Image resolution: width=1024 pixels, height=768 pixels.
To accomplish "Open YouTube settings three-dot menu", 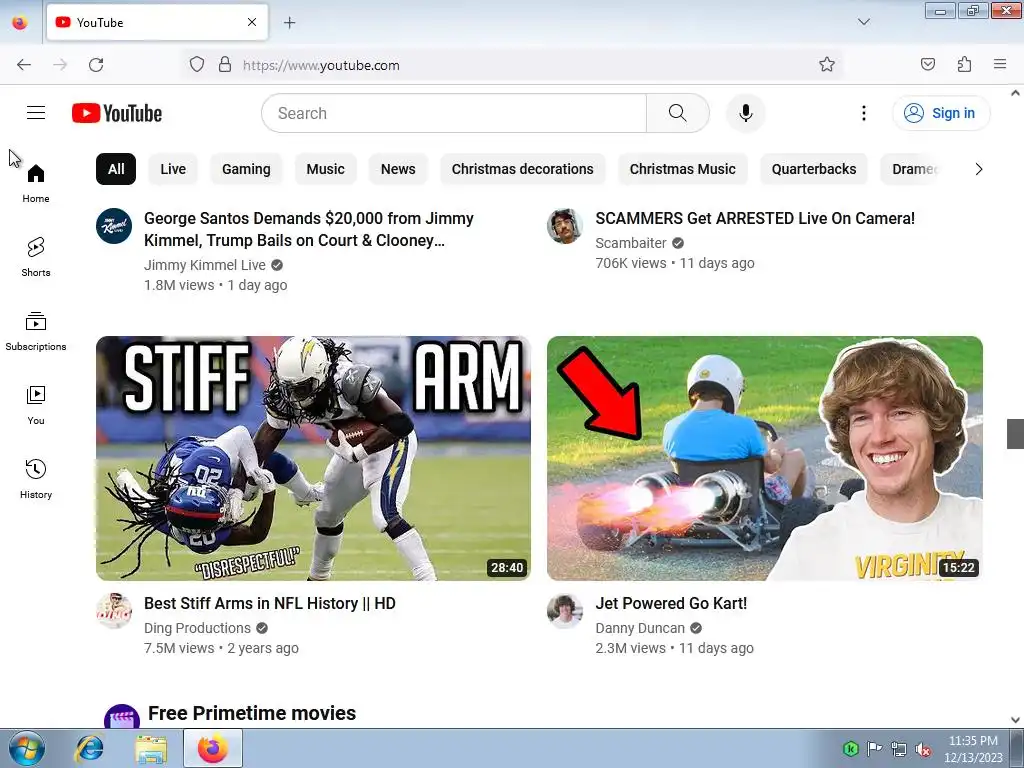I will (863, 113).
